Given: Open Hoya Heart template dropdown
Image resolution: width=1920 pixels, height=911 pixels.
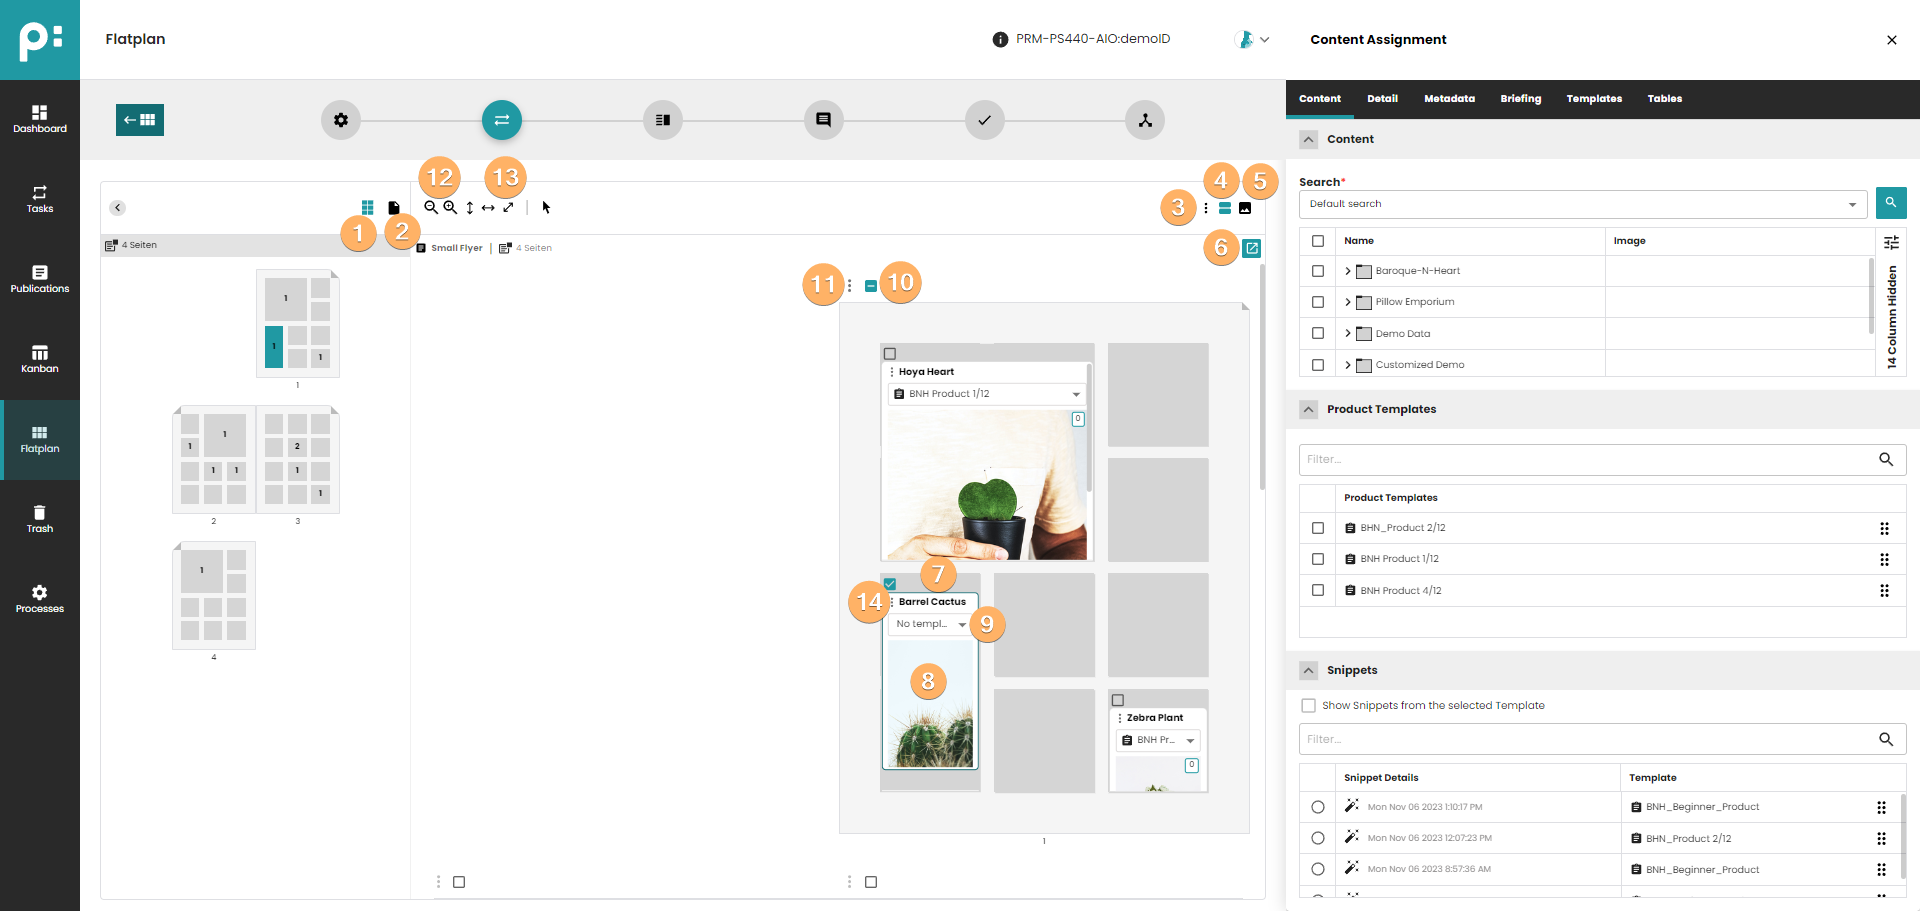Looking at the screenshot, I should tap(1076, 394).
